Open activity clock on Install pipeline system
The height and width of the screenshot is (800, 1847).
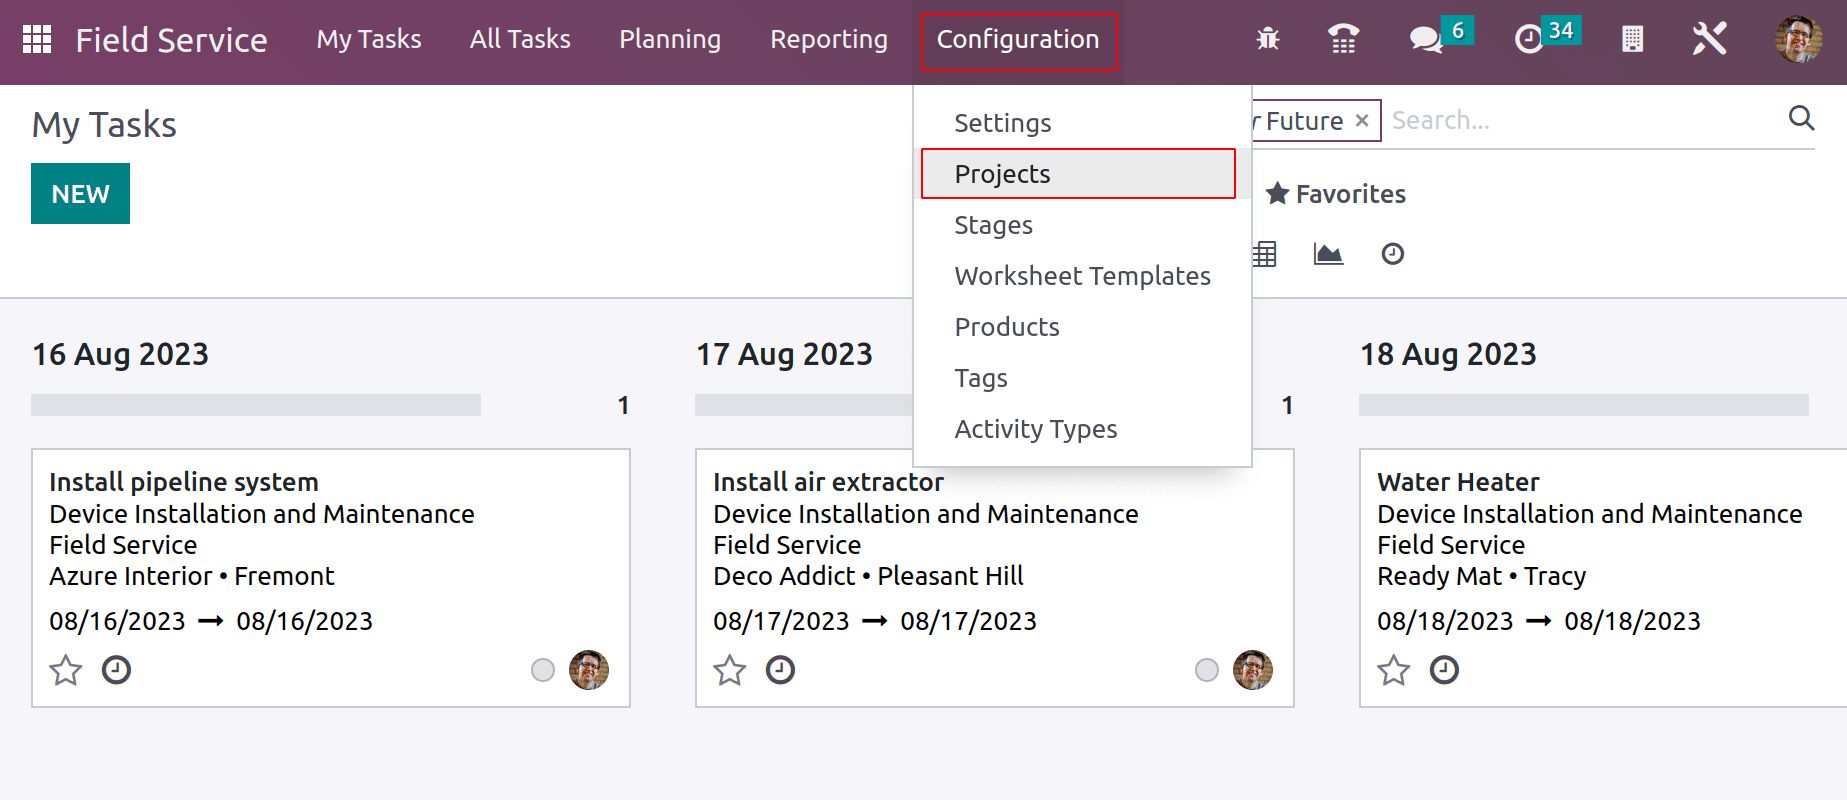tap(116, 670)
